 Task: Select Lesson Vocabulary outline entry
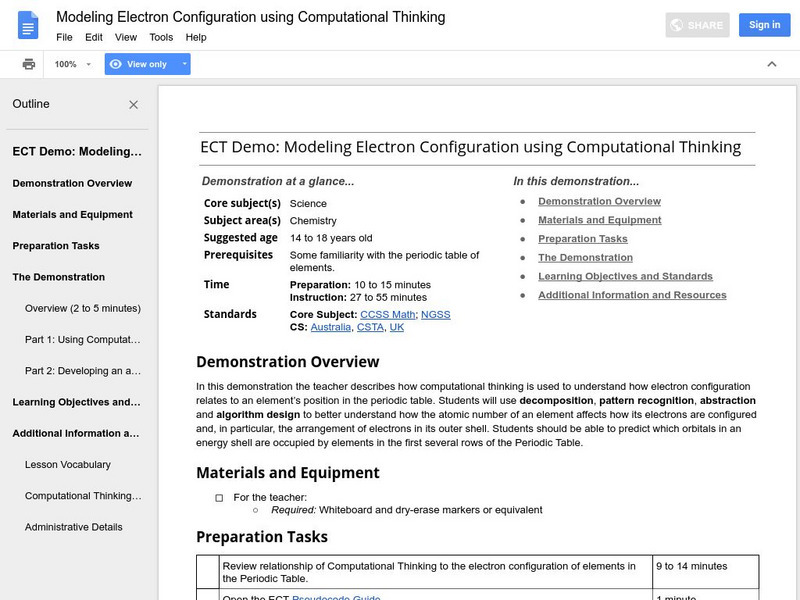[68, 464]
